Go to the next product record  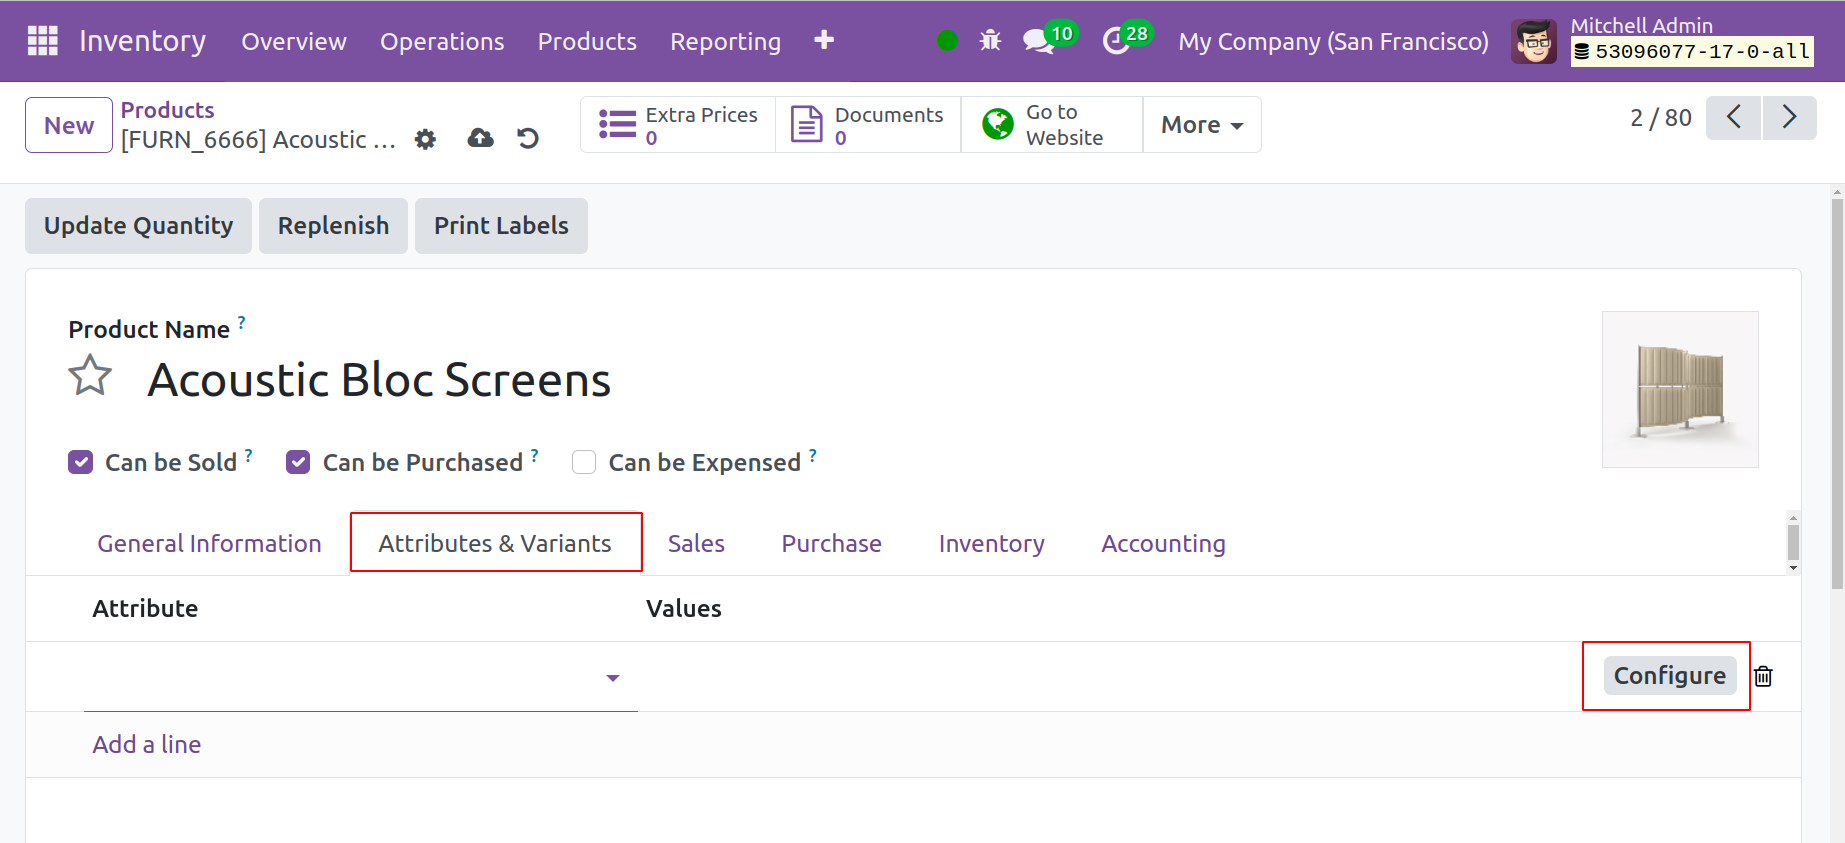[1789, 118]
